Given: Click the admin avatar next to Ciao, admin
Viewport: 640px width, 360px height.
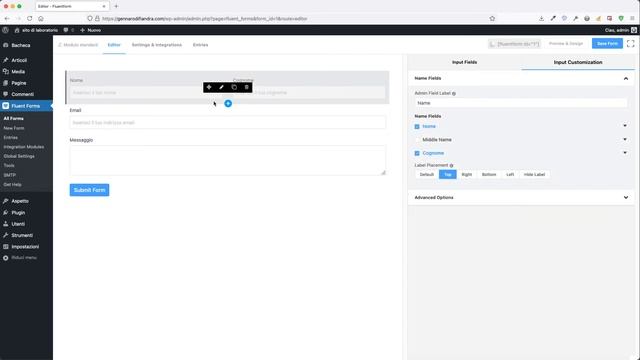Looking at the screenshot, I should [634, 30].
